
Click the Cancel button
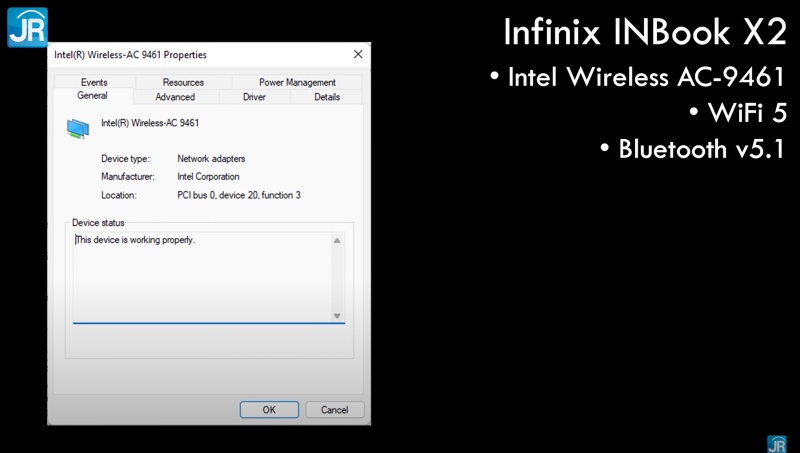(x=335, y=410)
